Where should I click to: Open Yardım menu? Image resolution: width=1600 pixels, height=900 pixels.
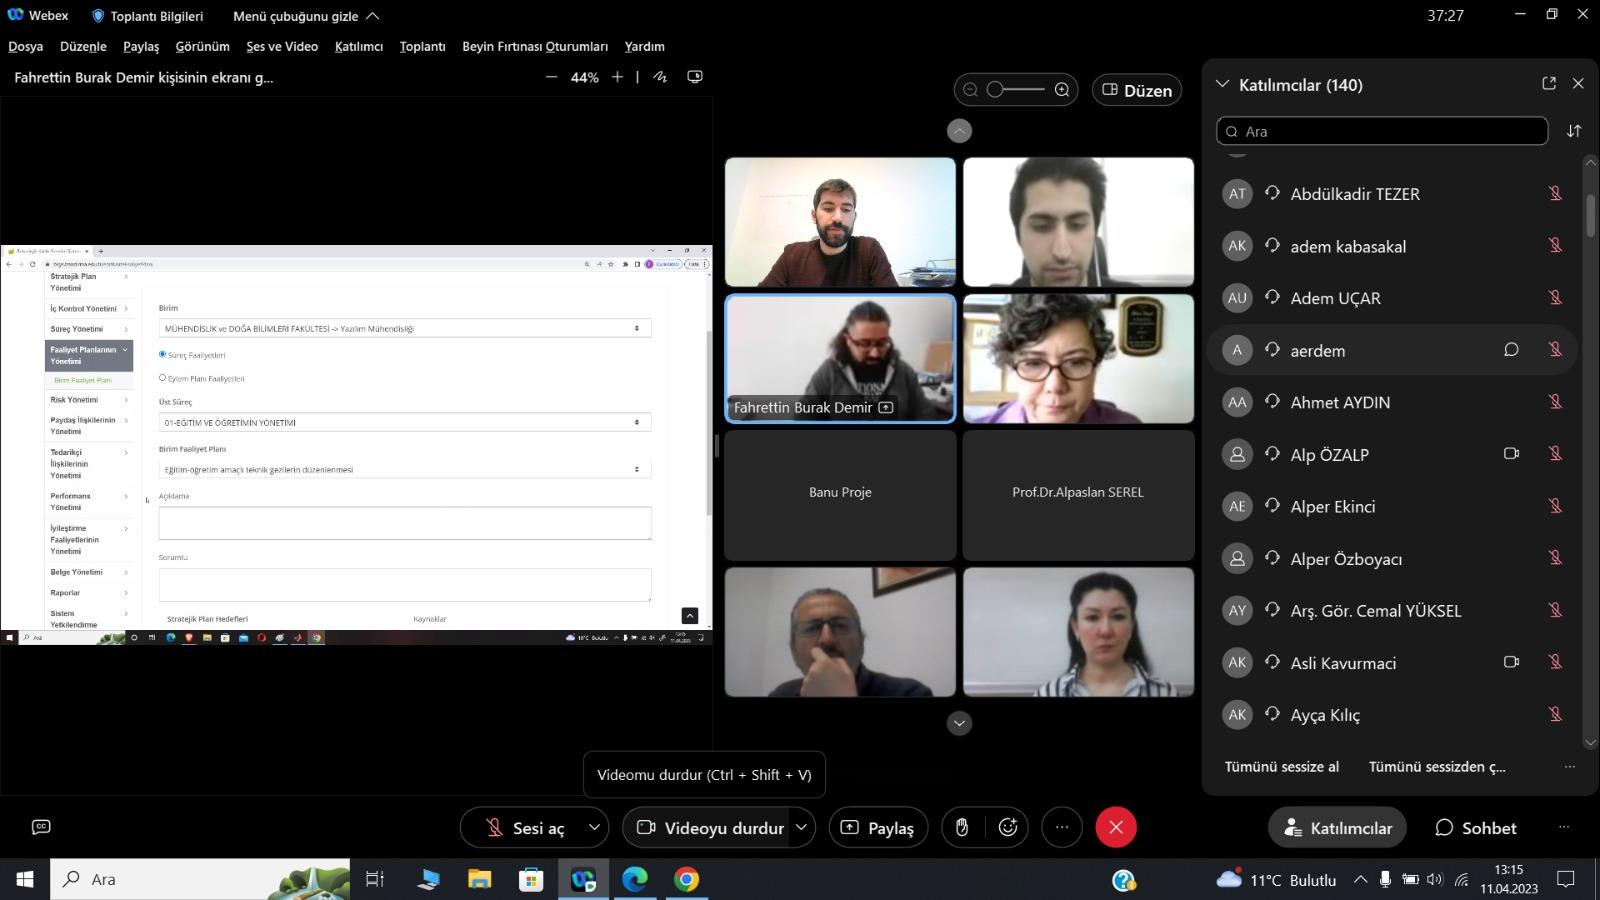point(645,46)
